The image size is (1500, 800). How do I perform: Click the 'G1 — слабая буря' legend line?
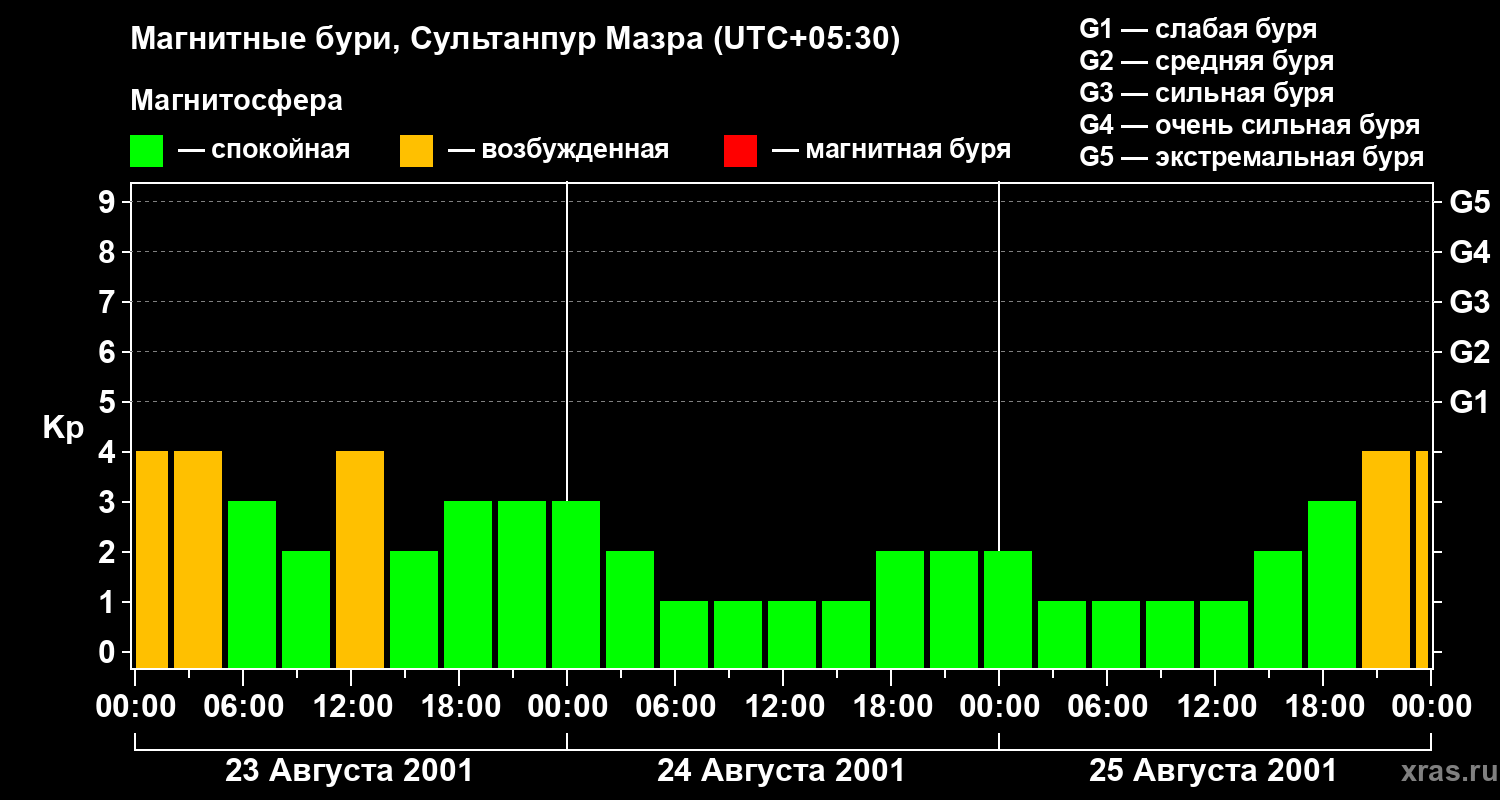click(1198, 29)
